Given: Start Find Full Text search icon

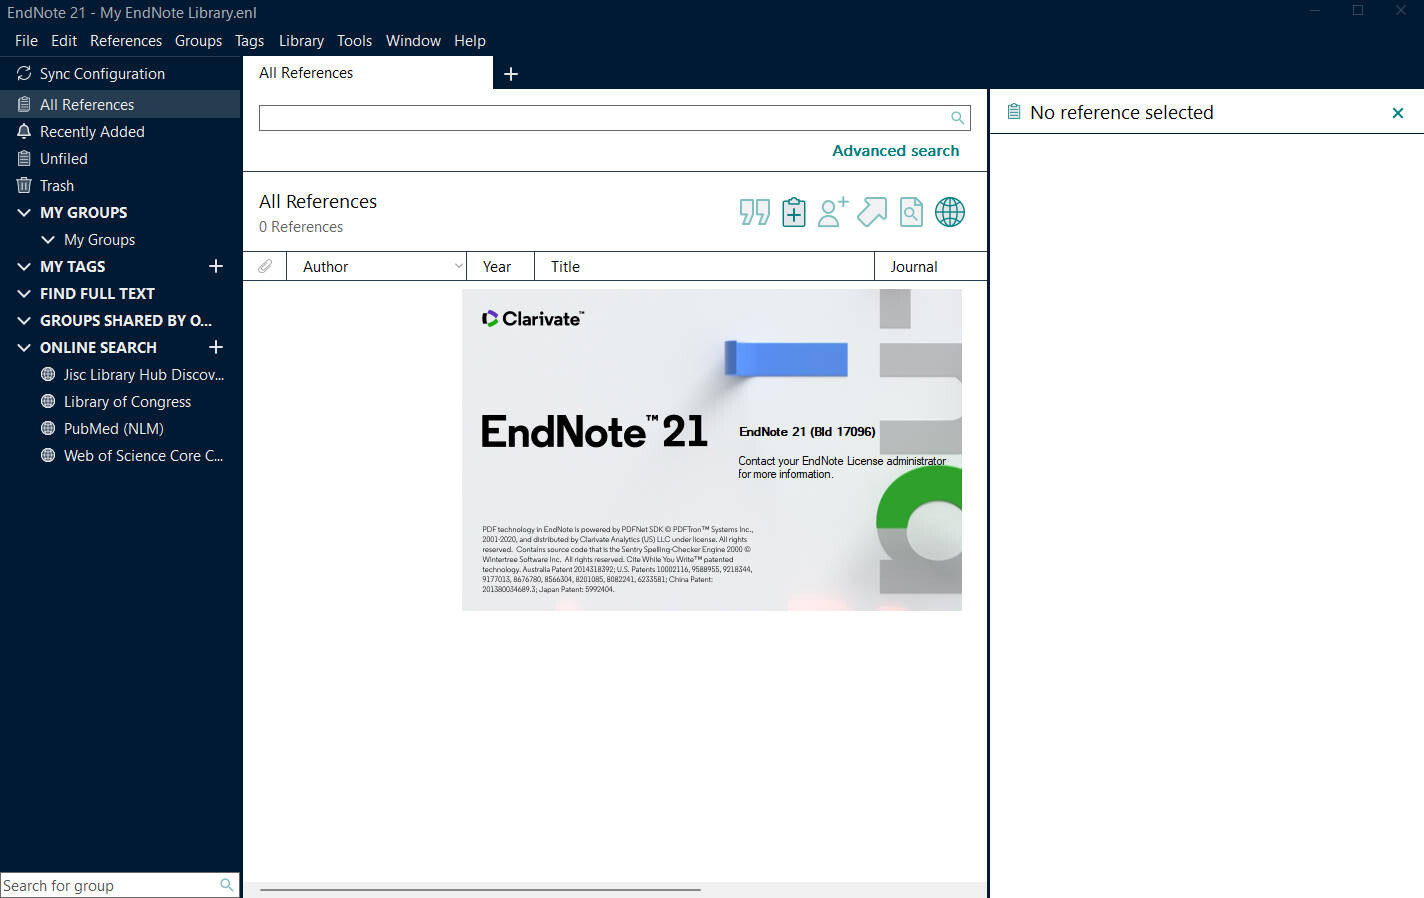Looking at the screenshot, I should [910, 211].
